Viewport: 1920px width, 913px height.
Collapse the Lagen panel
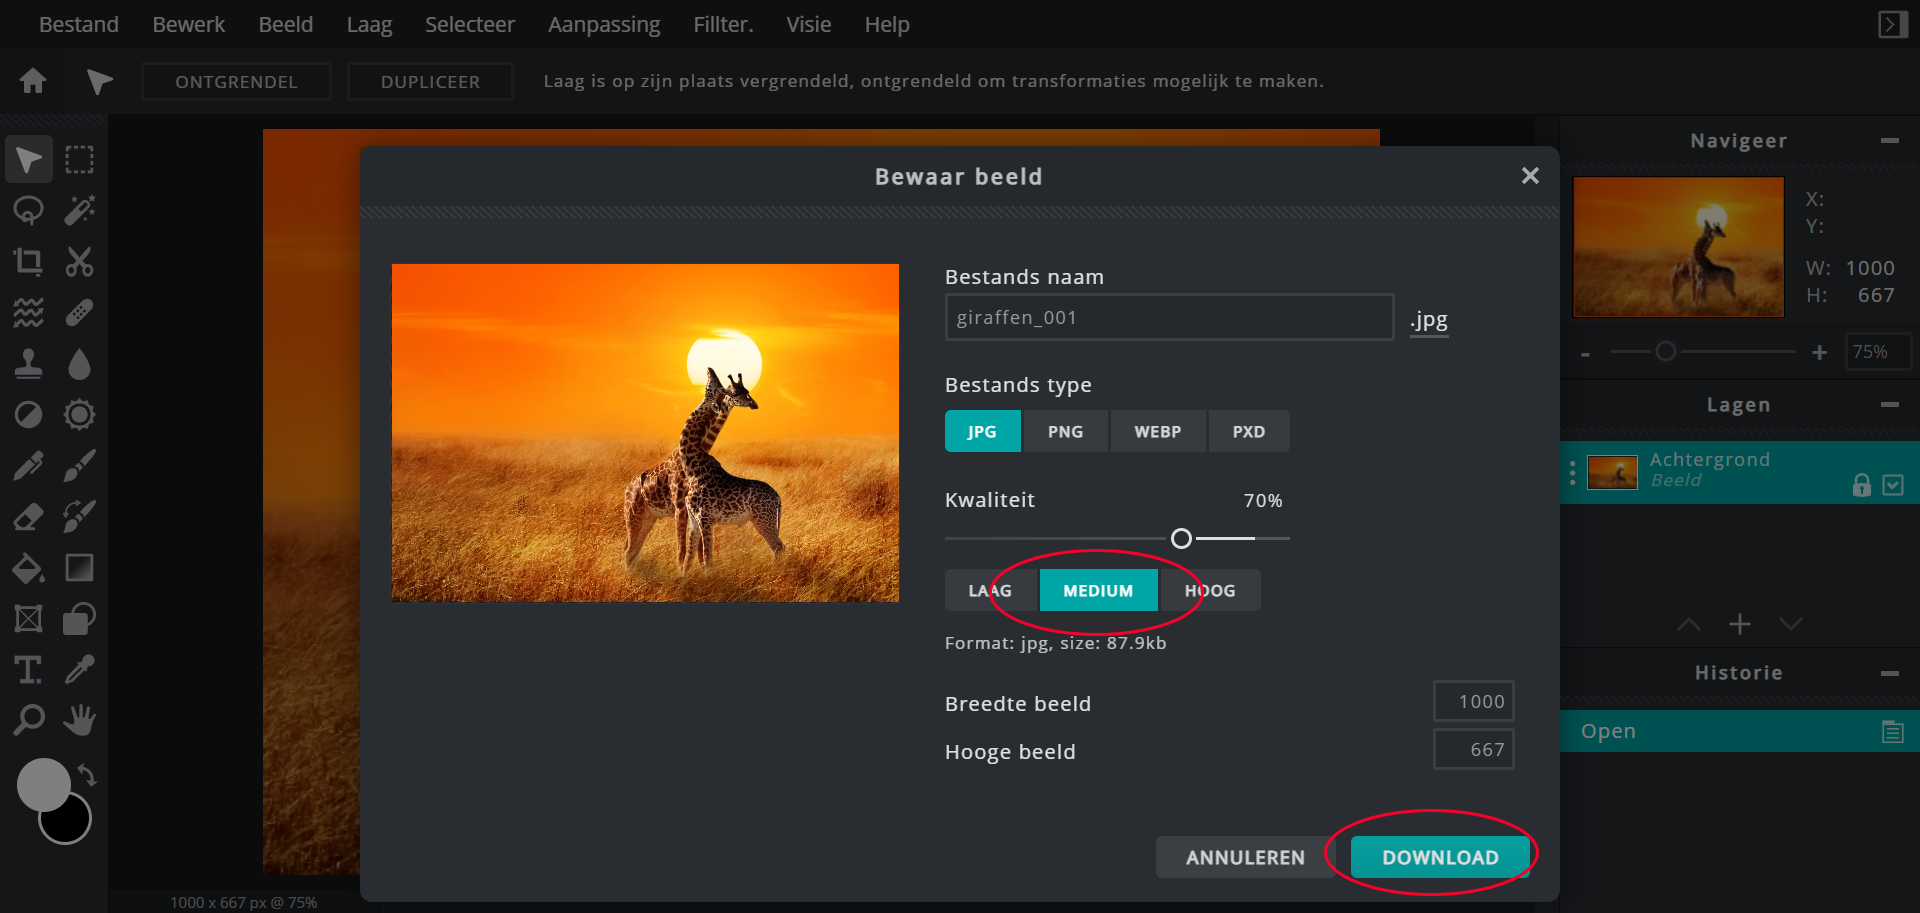[x=1889, y=405]
